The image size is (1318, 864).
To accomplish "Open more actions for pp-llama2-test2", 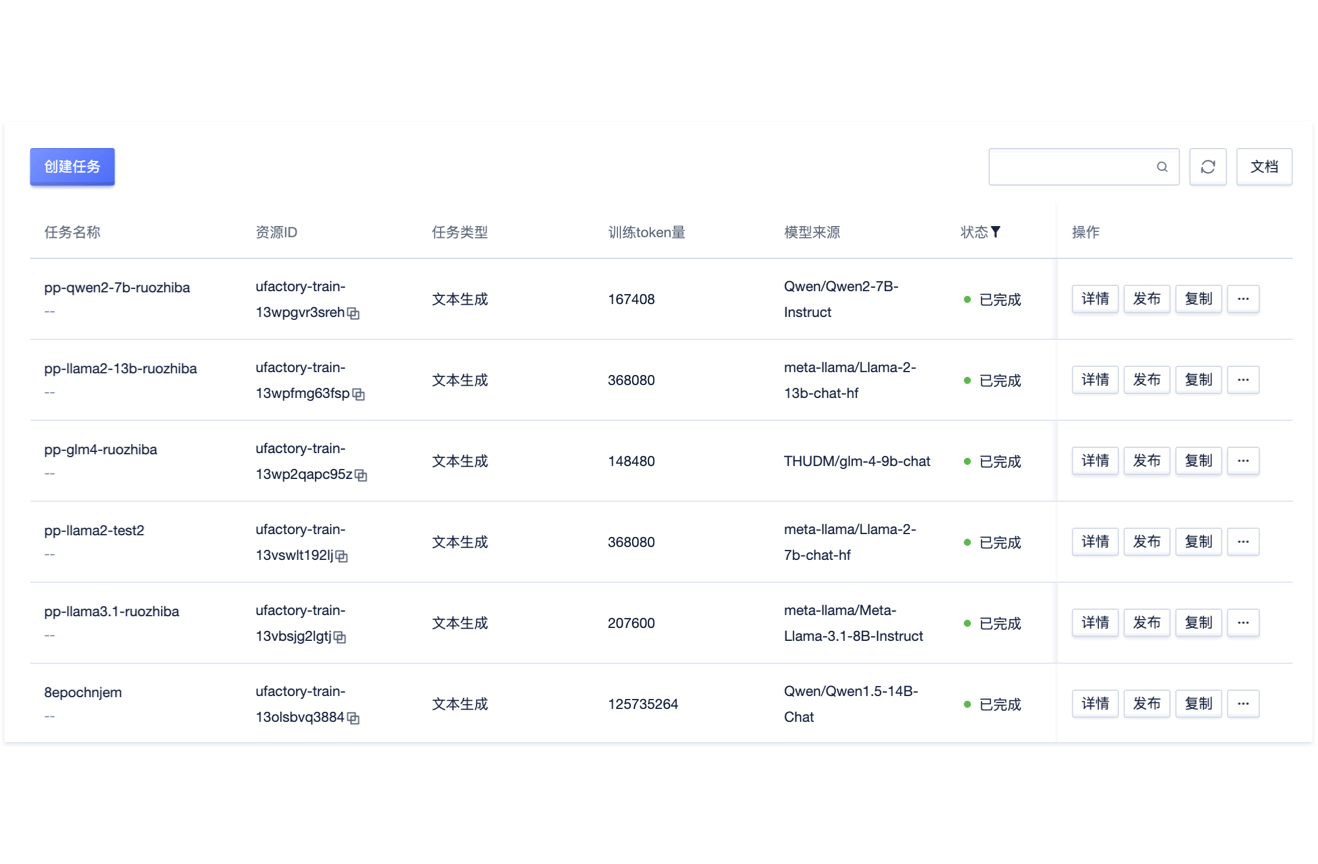I will [1243, 542].
